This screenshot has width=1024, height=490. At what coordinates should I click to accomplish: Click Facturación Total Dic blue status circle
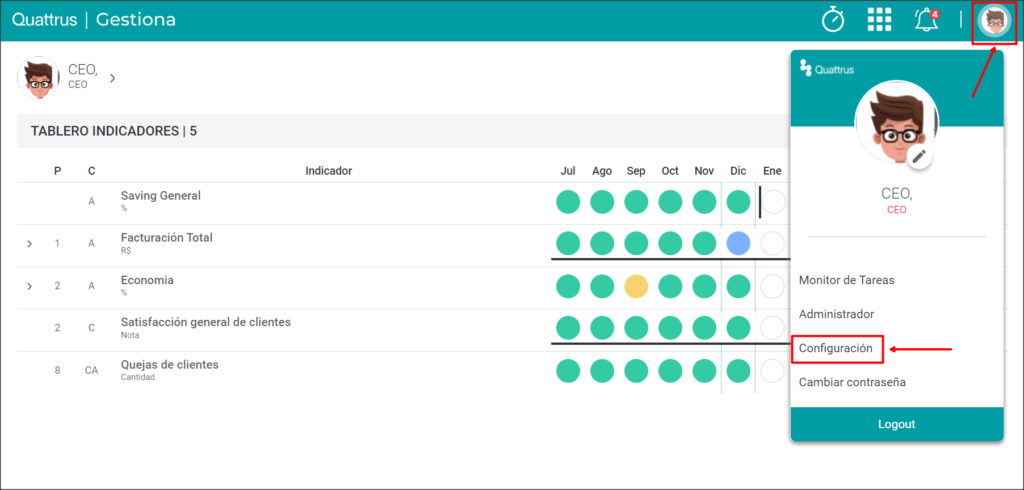click(x=738, y=244)
